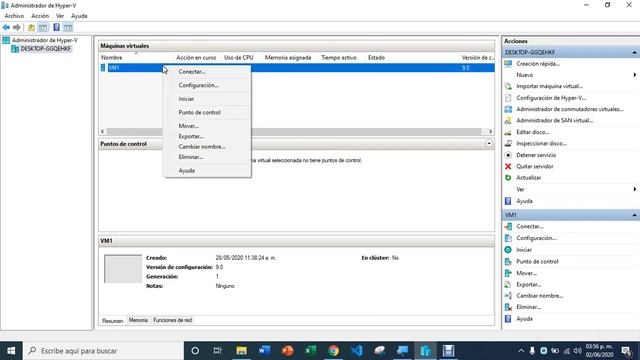The image size is (640, 360).
Task: Click Cambiar nombre icon in Acciones pane
Action: coord(508,296)
